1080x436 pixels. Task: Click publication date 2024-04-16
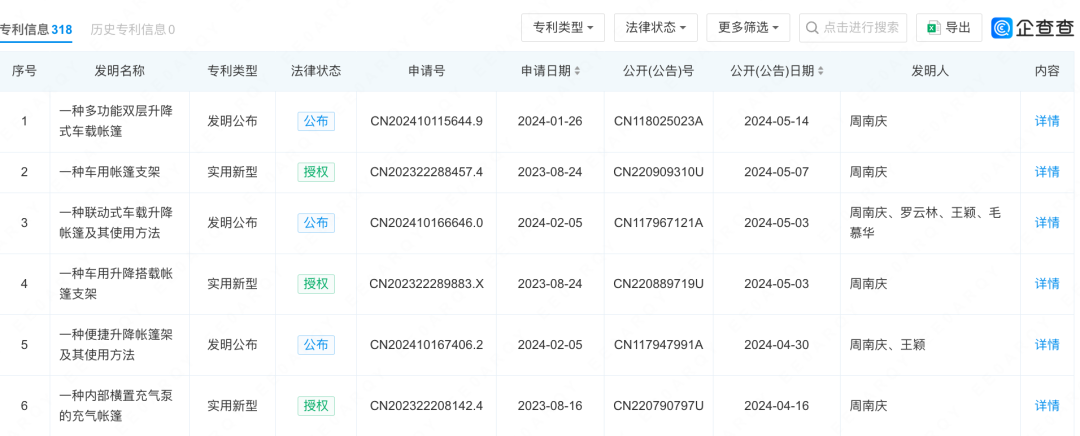(776, 406)
